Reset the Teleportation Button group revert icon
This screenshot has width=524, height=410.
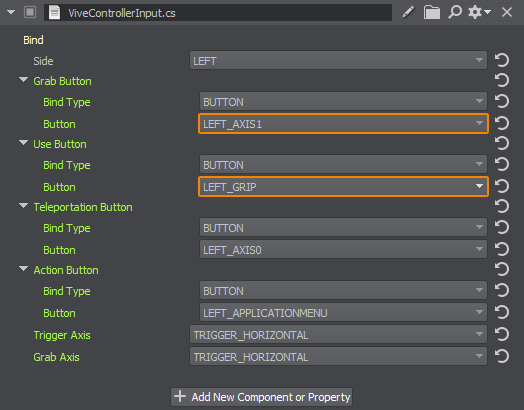coord(502,207)
